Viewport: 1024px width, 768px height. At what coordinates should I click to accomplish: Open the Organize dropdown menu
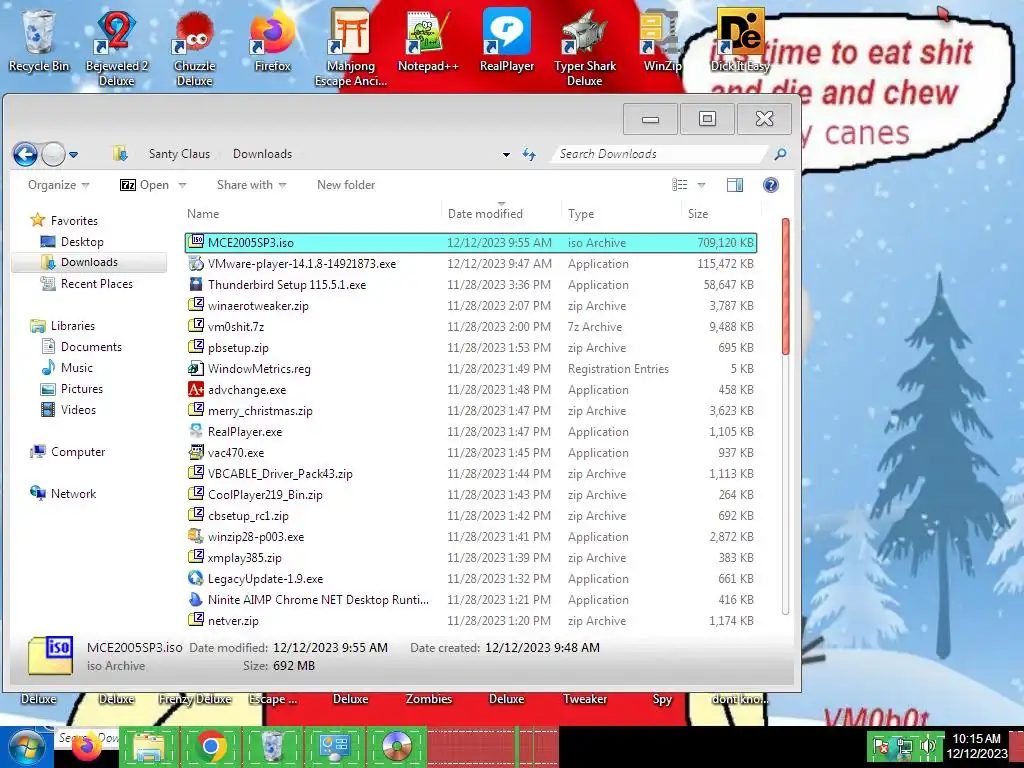click(58, 185)
